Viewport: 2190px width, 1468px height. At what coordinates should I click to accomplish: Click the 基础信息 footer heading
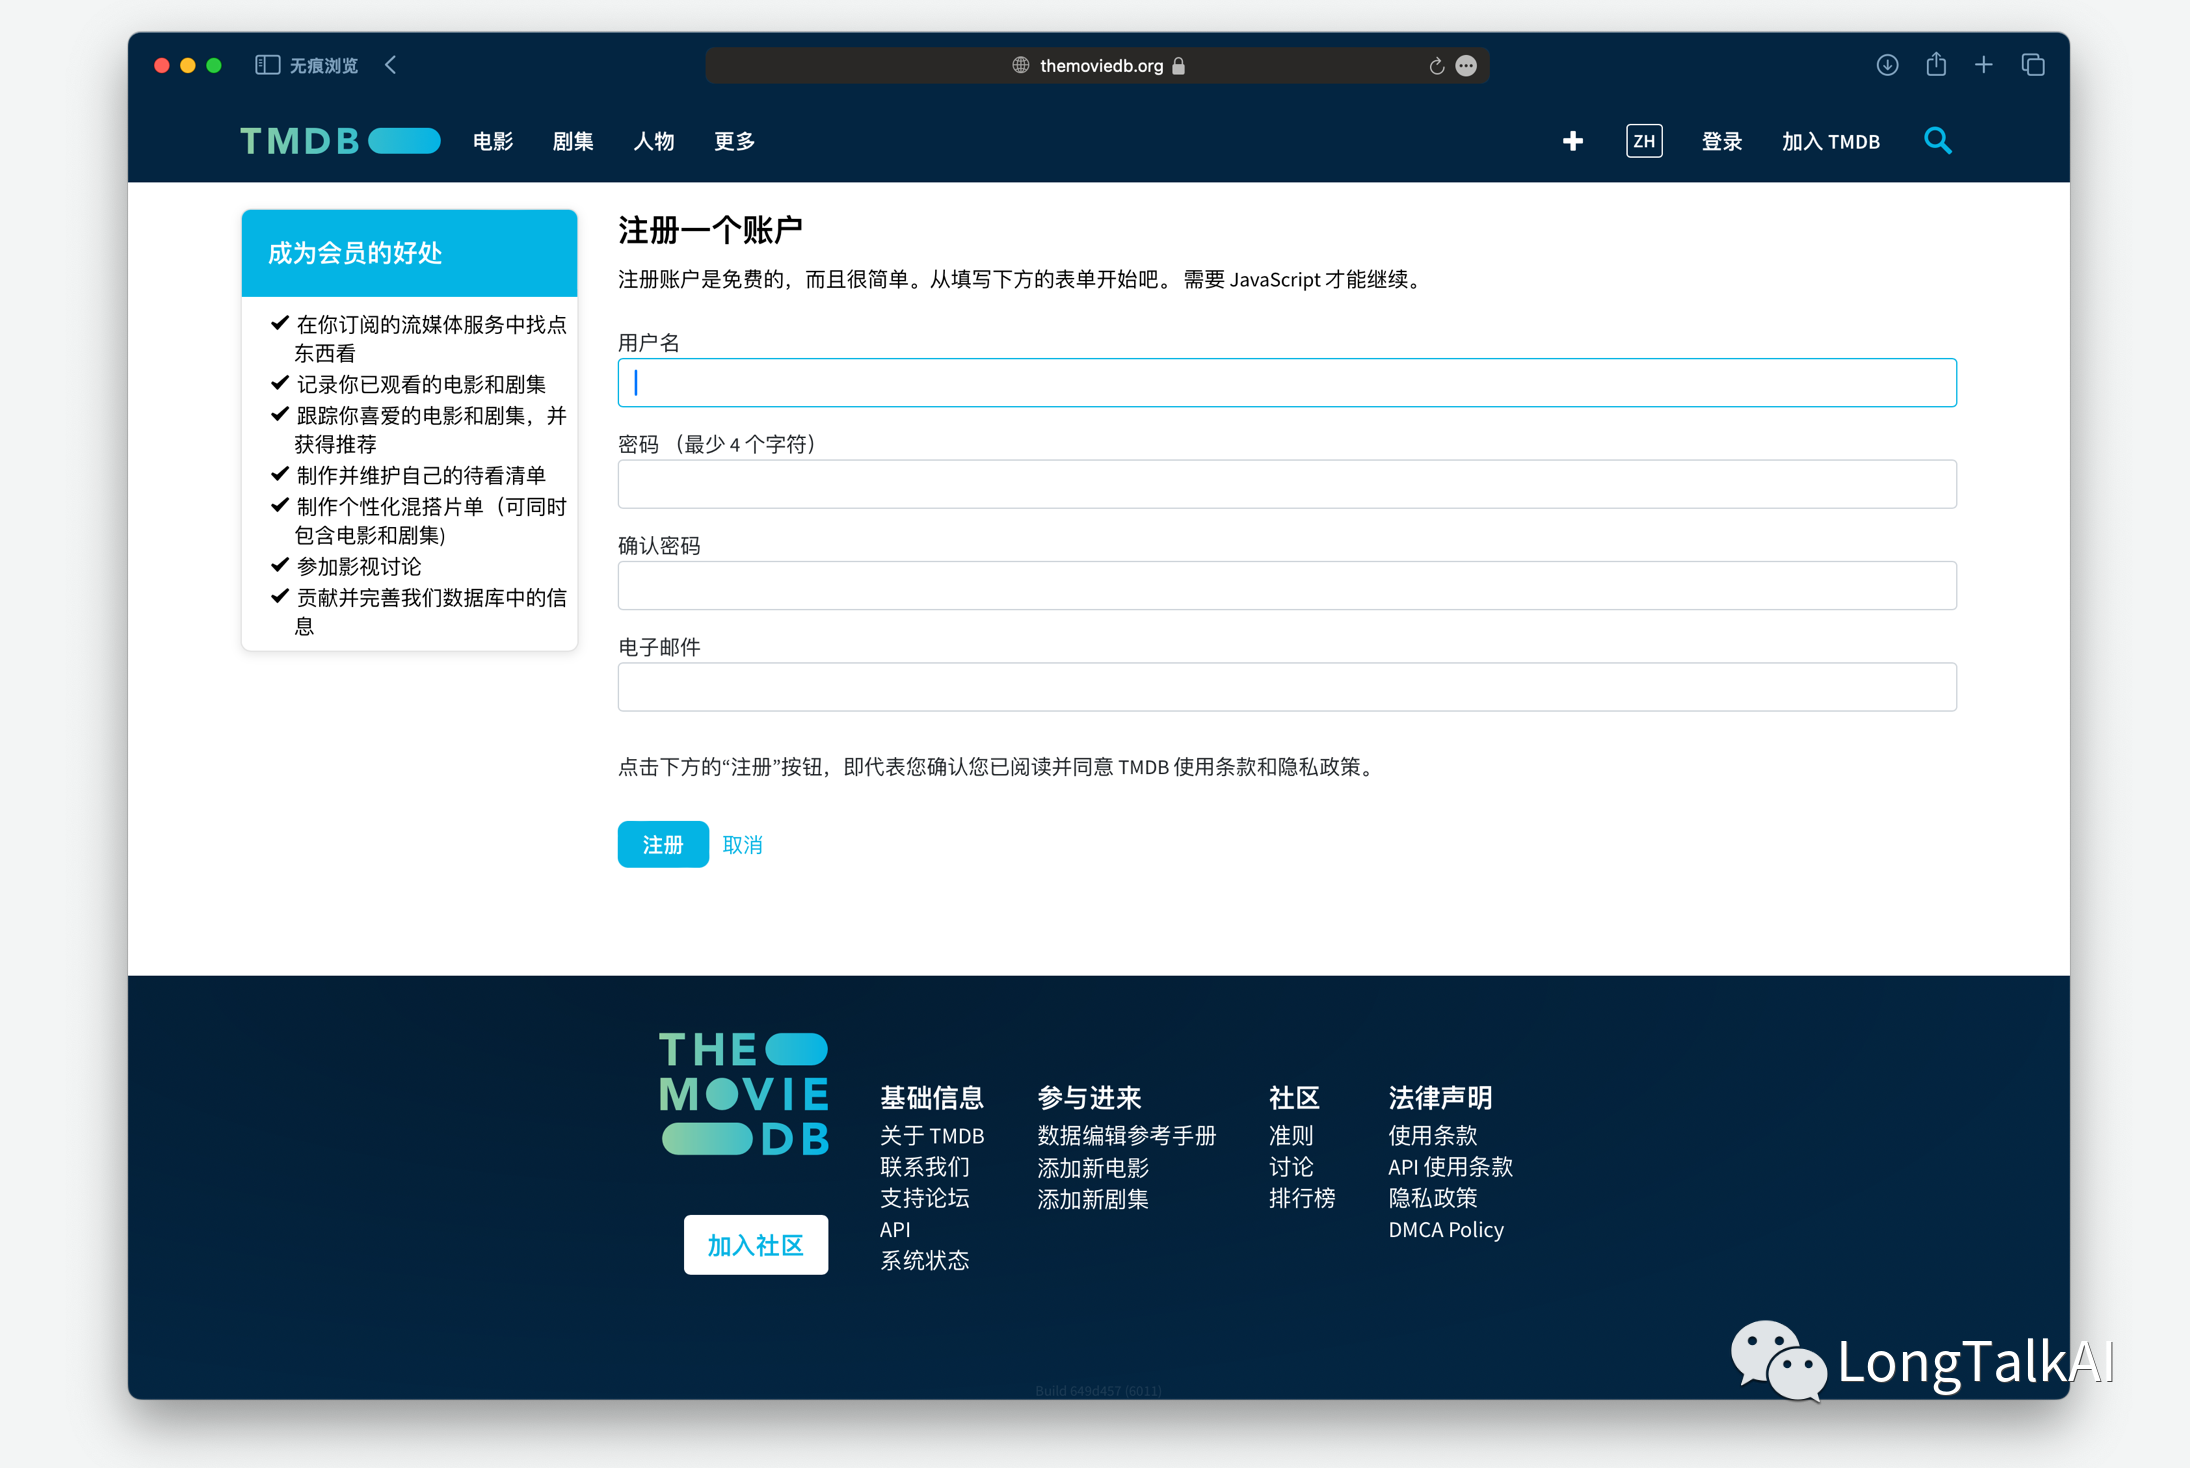tap(932, 1098)
